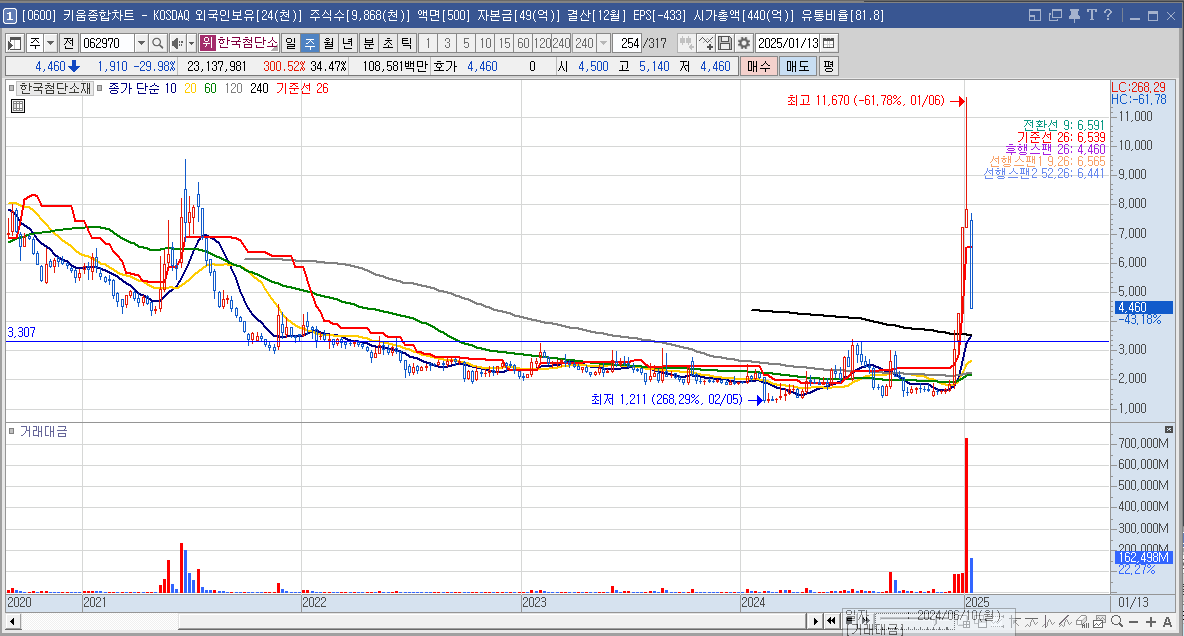1184x636 pixels.
Task: Click the save chart floppy icon
Action: click(x=725, y=44)
